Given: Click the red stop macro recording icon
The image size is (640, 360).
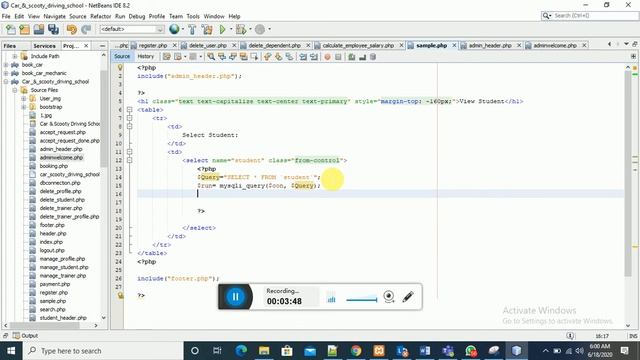Looking at the screenshot, I should pos(327,57).
